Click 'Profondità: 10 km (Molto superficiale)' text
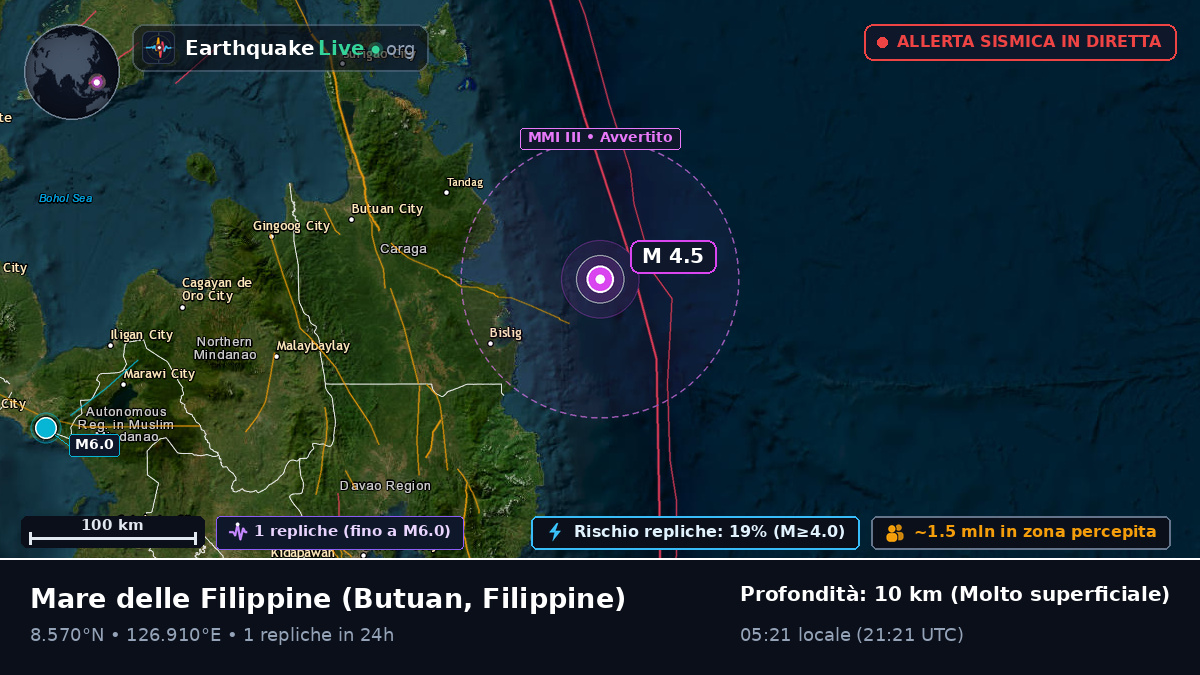The image size is (1200, 675). click(x=955, y=595)
